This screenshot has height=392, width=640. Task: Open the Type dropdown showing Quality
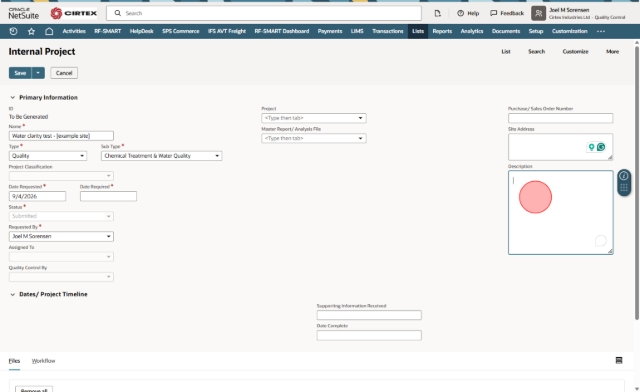pos(48,156)
